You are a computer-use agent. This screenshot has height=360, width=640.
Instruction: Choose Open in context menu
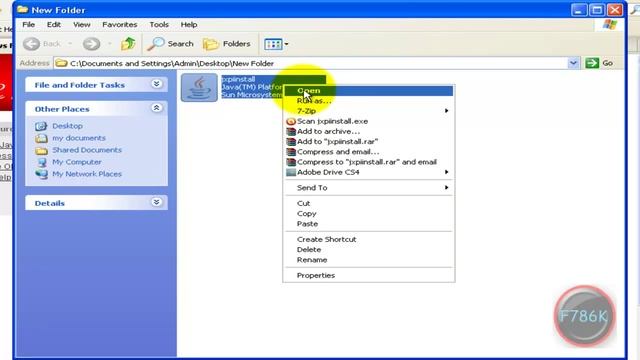[369, 91]
